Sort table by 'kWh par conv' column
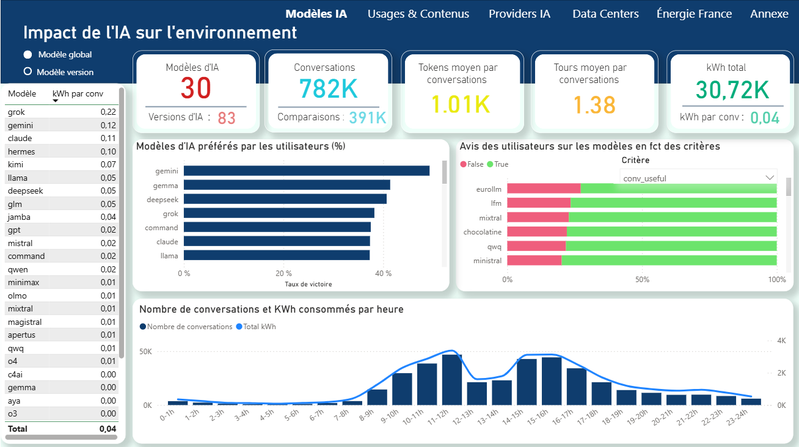Viewport: 799px width, 447px height. [x=78, y=94]
